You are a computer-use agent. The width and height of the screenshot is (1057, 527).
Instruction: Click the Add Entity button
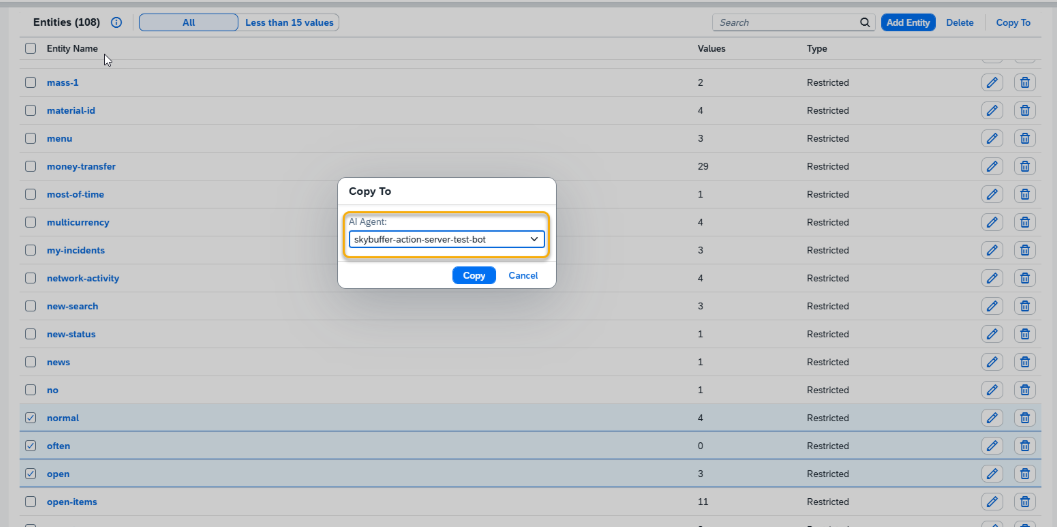908,23
